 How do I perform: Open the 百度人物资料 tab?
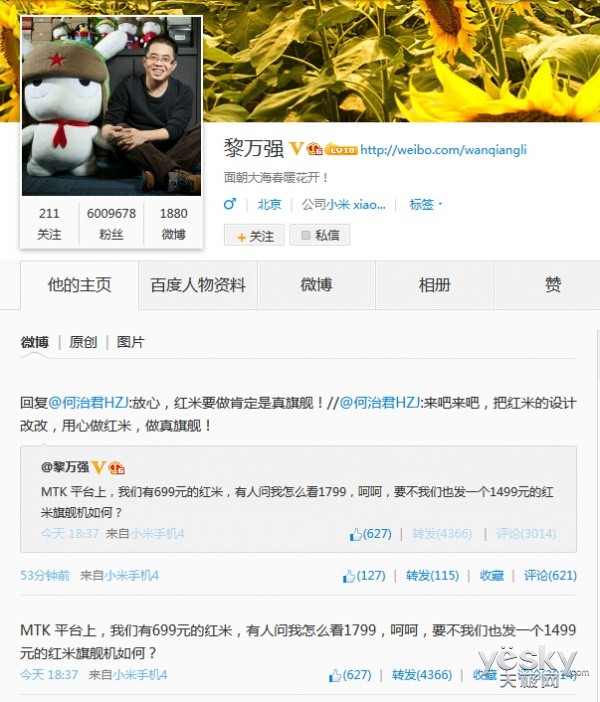click(x=198, y=285)
